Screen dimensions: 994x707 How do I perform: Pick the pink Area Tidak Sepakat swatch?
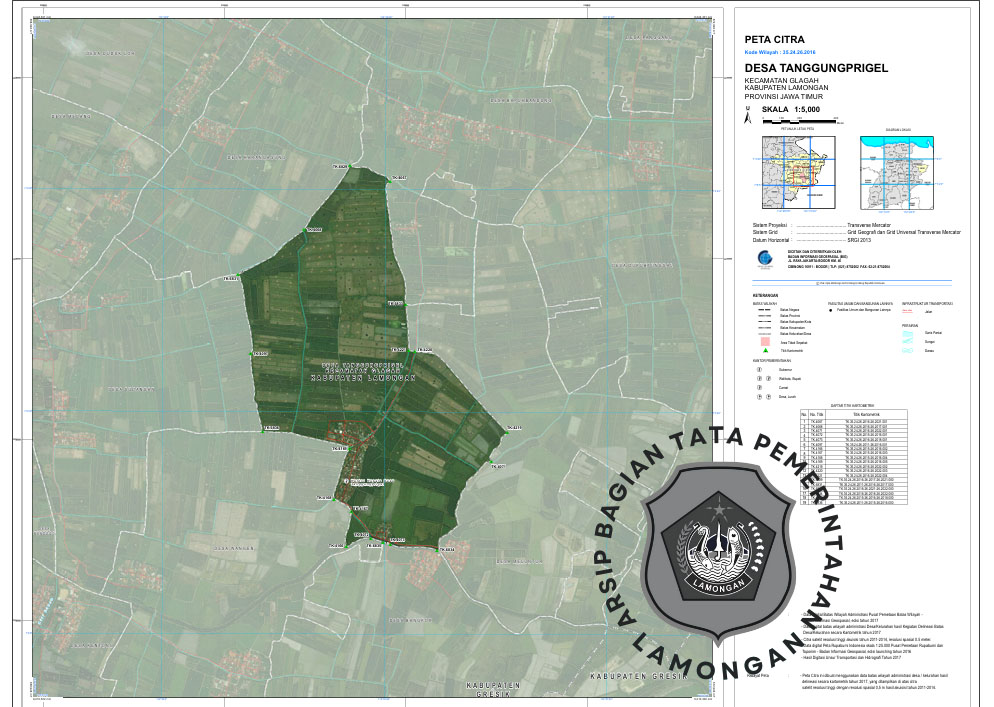[x=763, y=342]
